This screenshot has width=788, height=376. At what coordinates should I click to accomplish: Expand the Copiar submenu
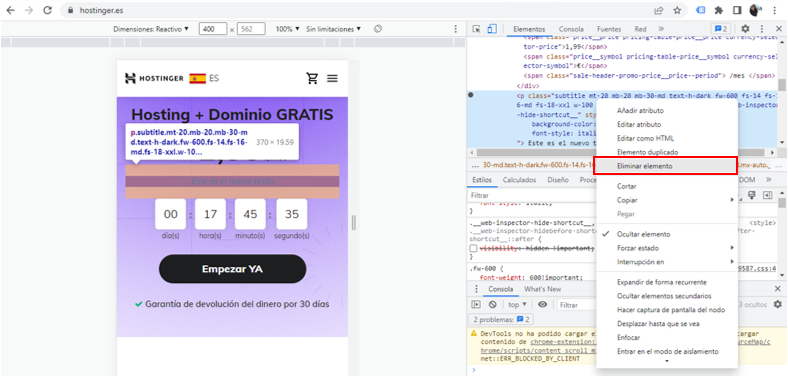tap(667, 200)
